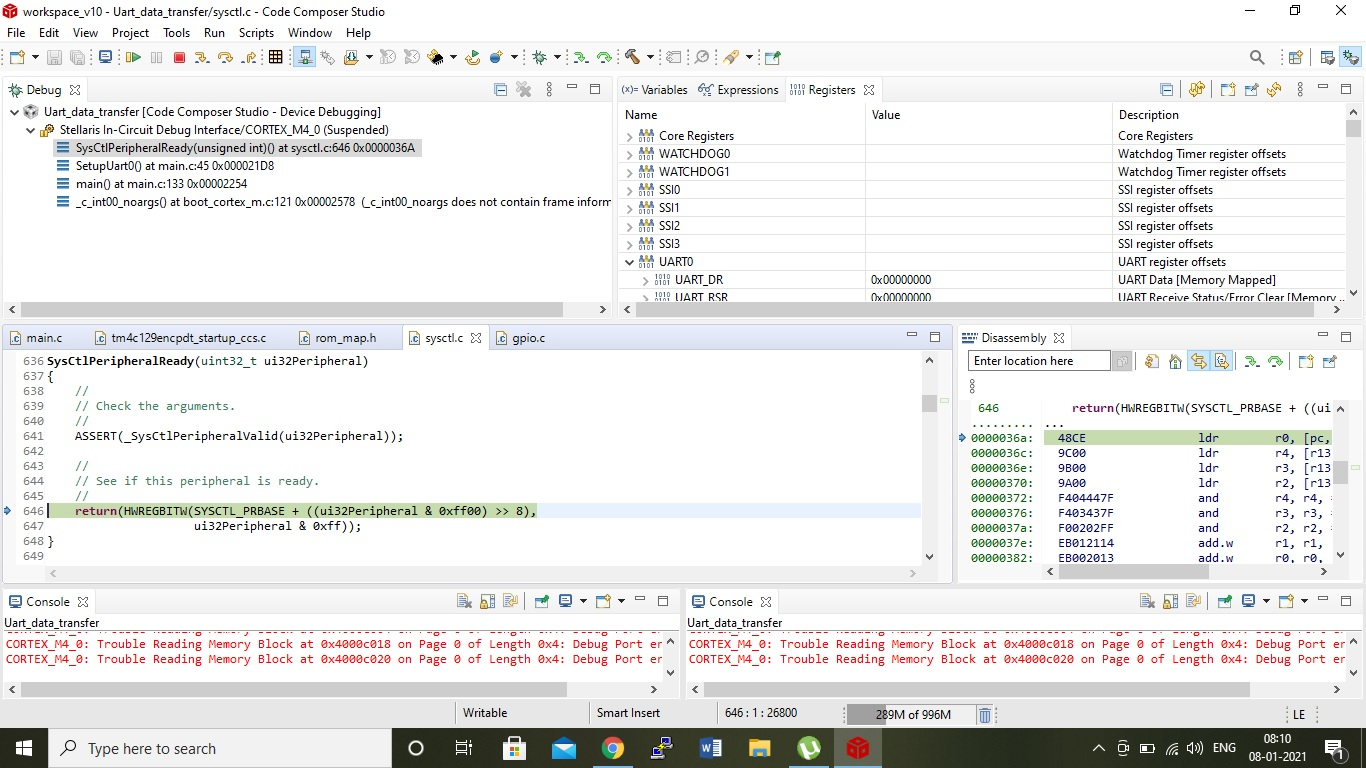
Task: Collapse the Uart_data_transfer debug tree node
Action: pyautogui.click(x=14, y=112)
